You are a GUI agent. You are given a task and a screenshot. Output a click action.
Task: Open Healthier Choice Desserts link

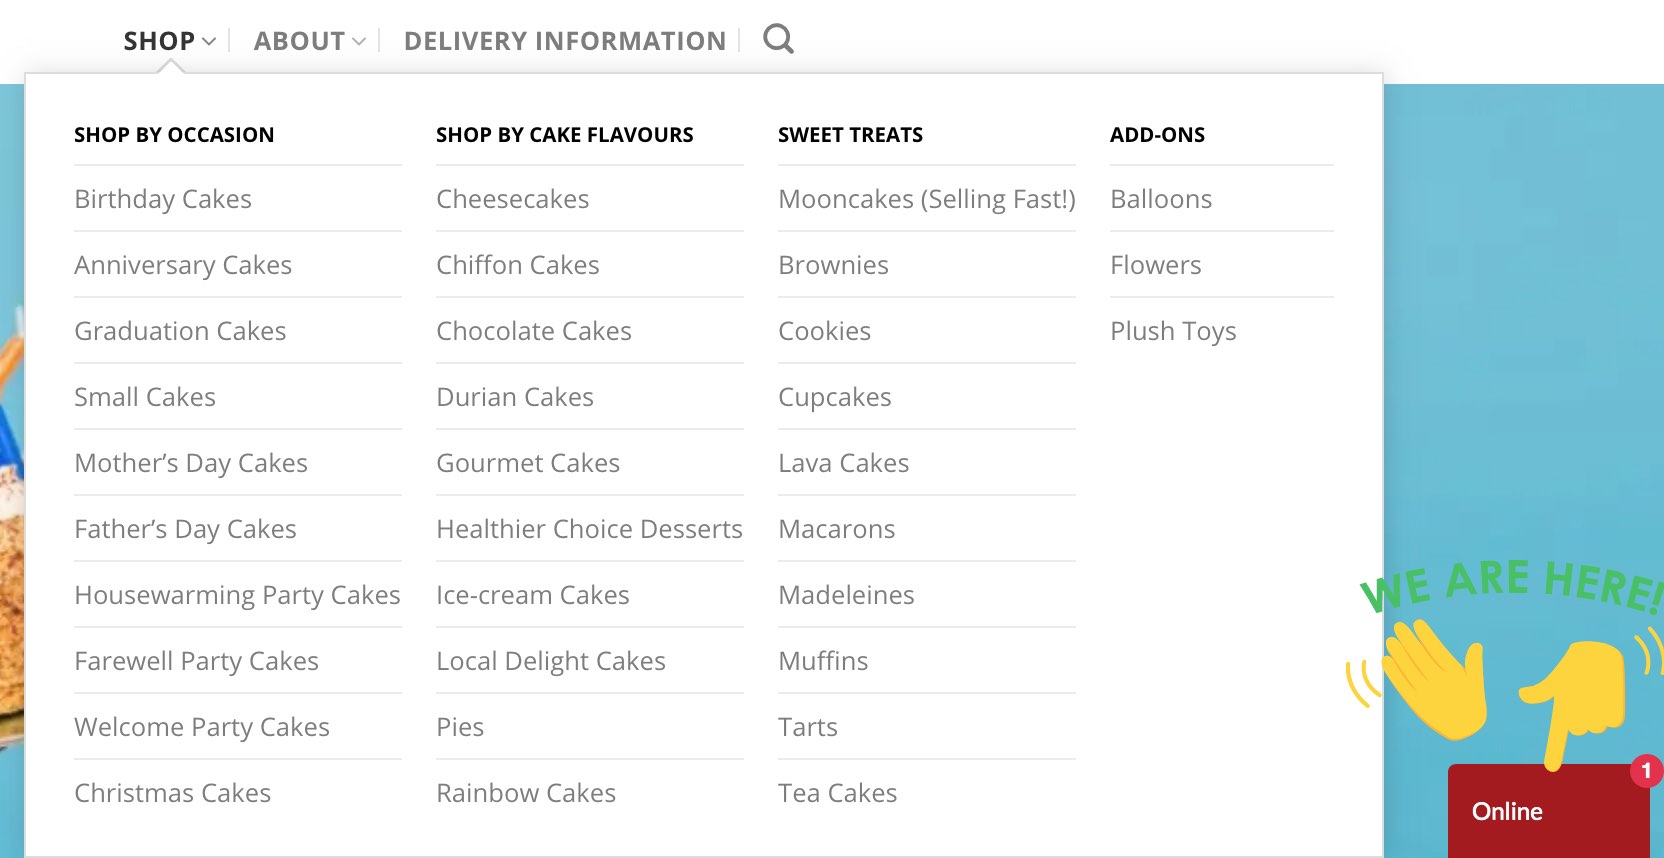pos(589,529)
